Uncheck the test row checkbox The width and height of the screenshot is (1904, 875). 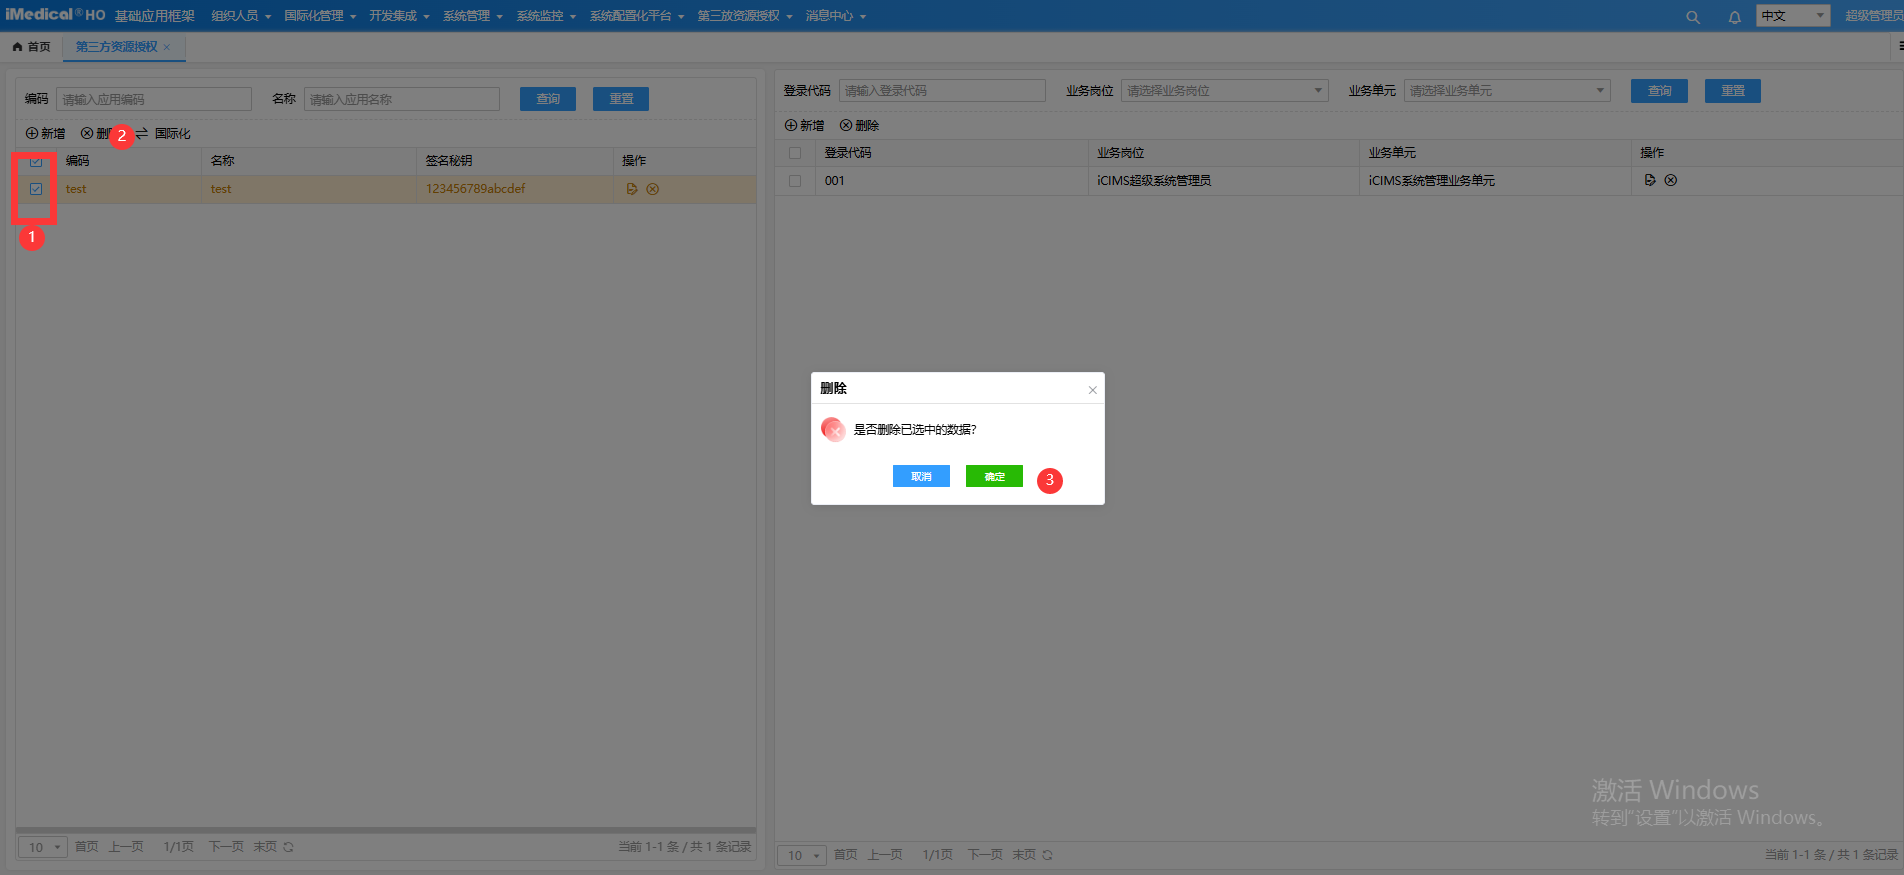(x=36, y=189)
